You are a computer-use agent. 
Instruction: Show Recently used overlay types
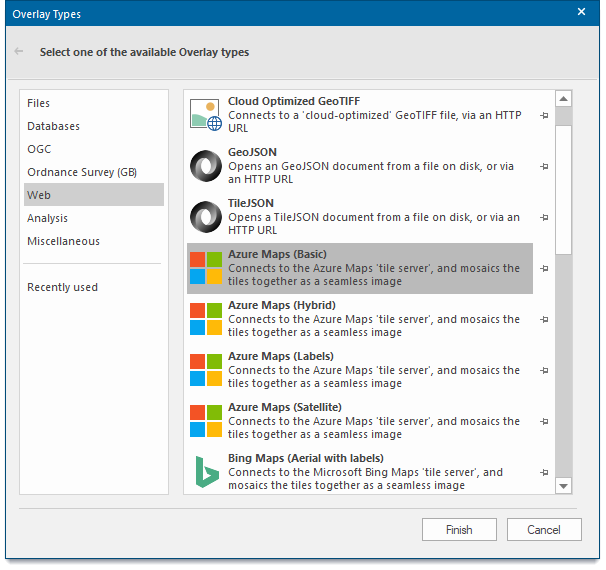click(94, 287)
